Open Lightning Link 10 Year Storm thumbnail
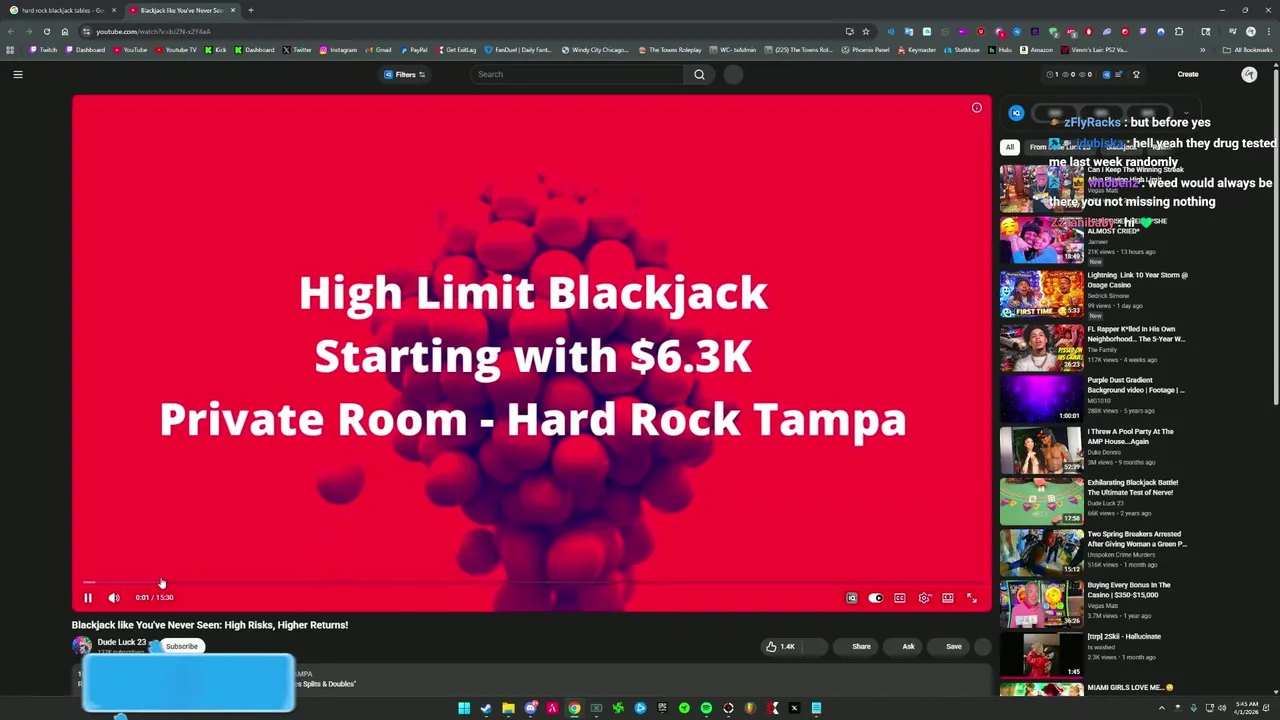Image resolution: width=1280 pixels, height=720 pixels. pos(1041,292)
